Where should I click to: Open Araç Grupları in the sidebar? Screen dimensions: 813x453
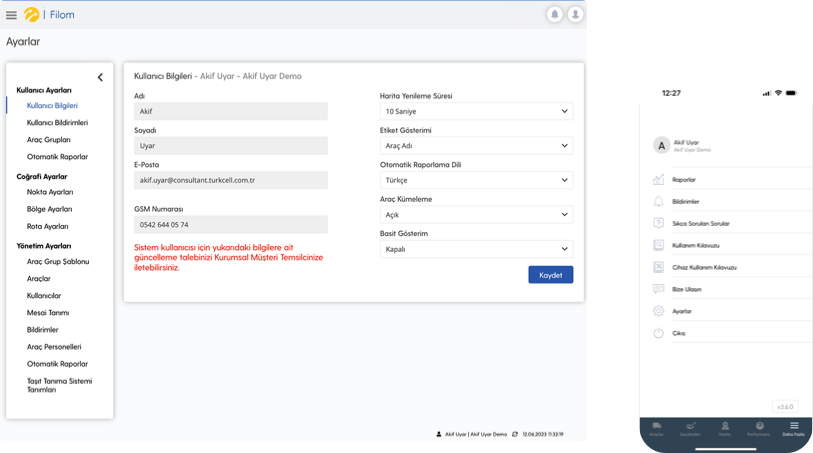49,139
